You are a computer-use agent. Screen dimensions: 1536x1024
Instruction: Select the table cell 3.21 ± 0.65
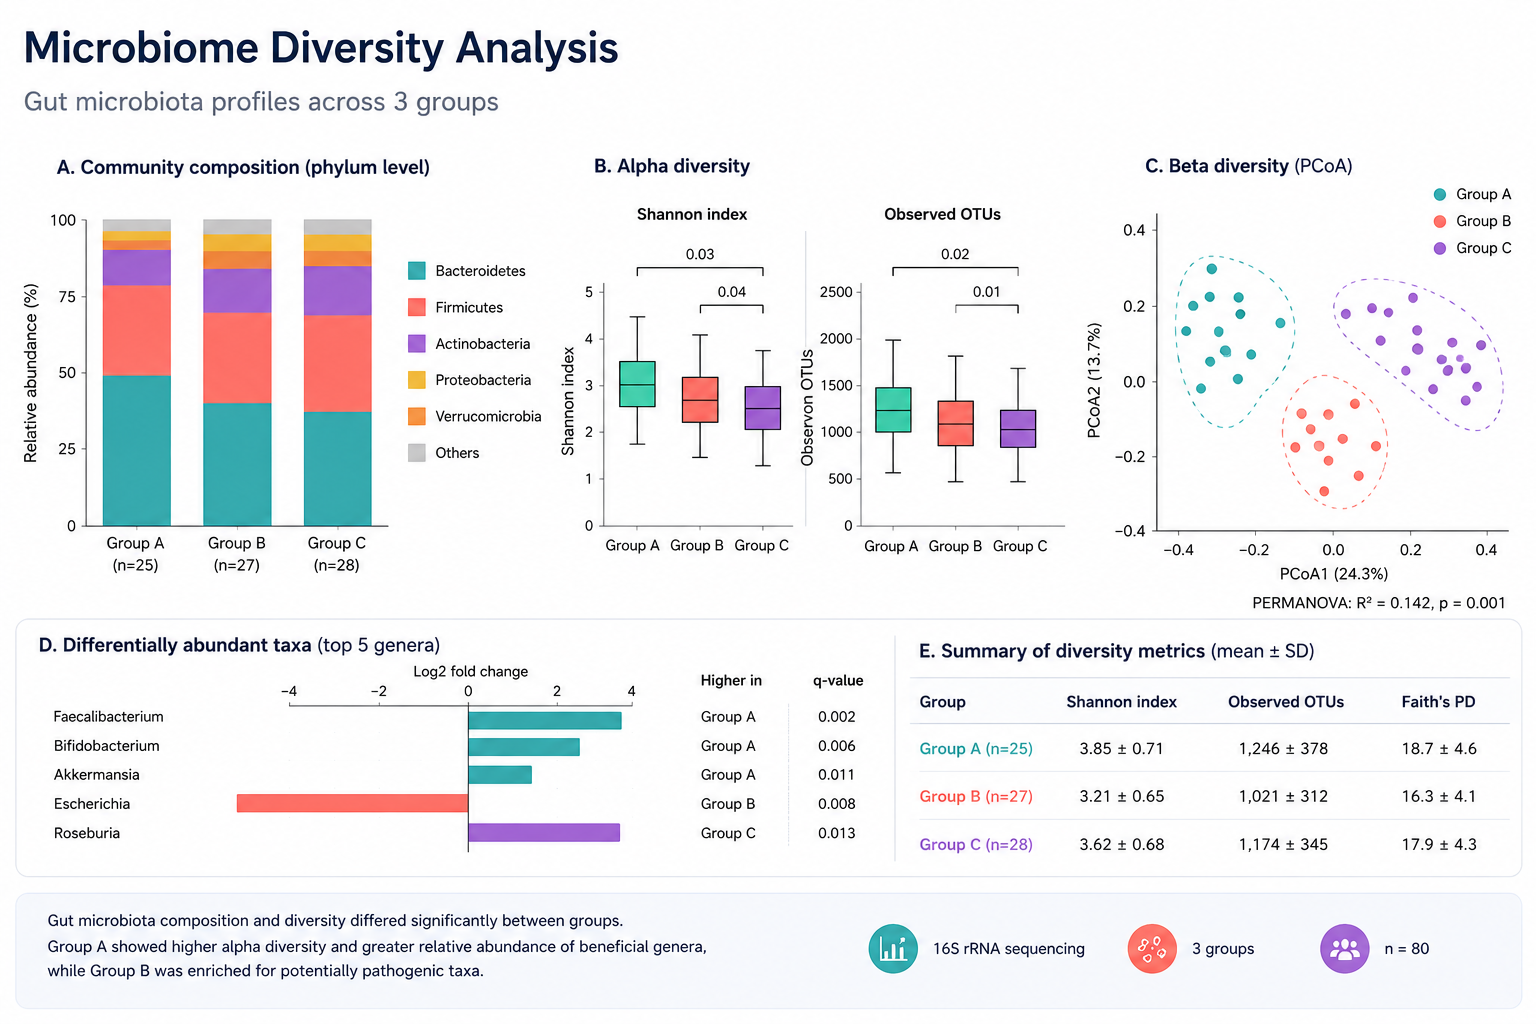(1122, 797)
